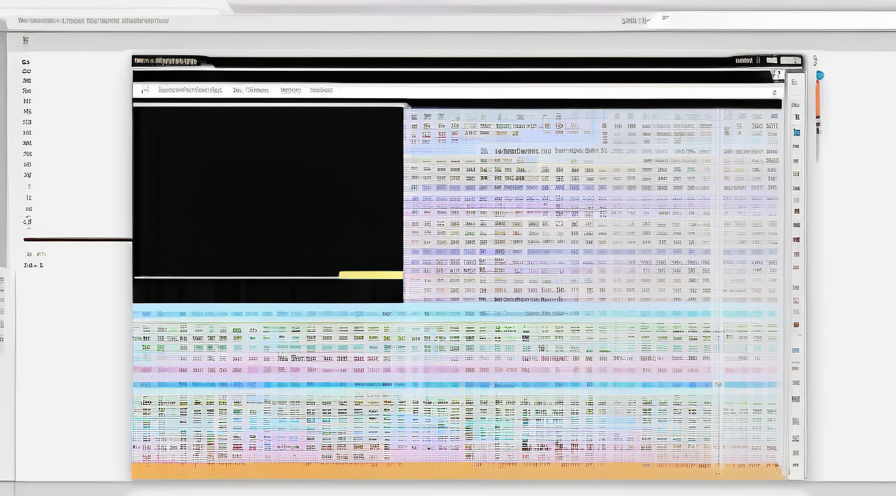Select the first entry in the left sidebar list
This screenshot has width=896, height=496.
coord(27,62)
